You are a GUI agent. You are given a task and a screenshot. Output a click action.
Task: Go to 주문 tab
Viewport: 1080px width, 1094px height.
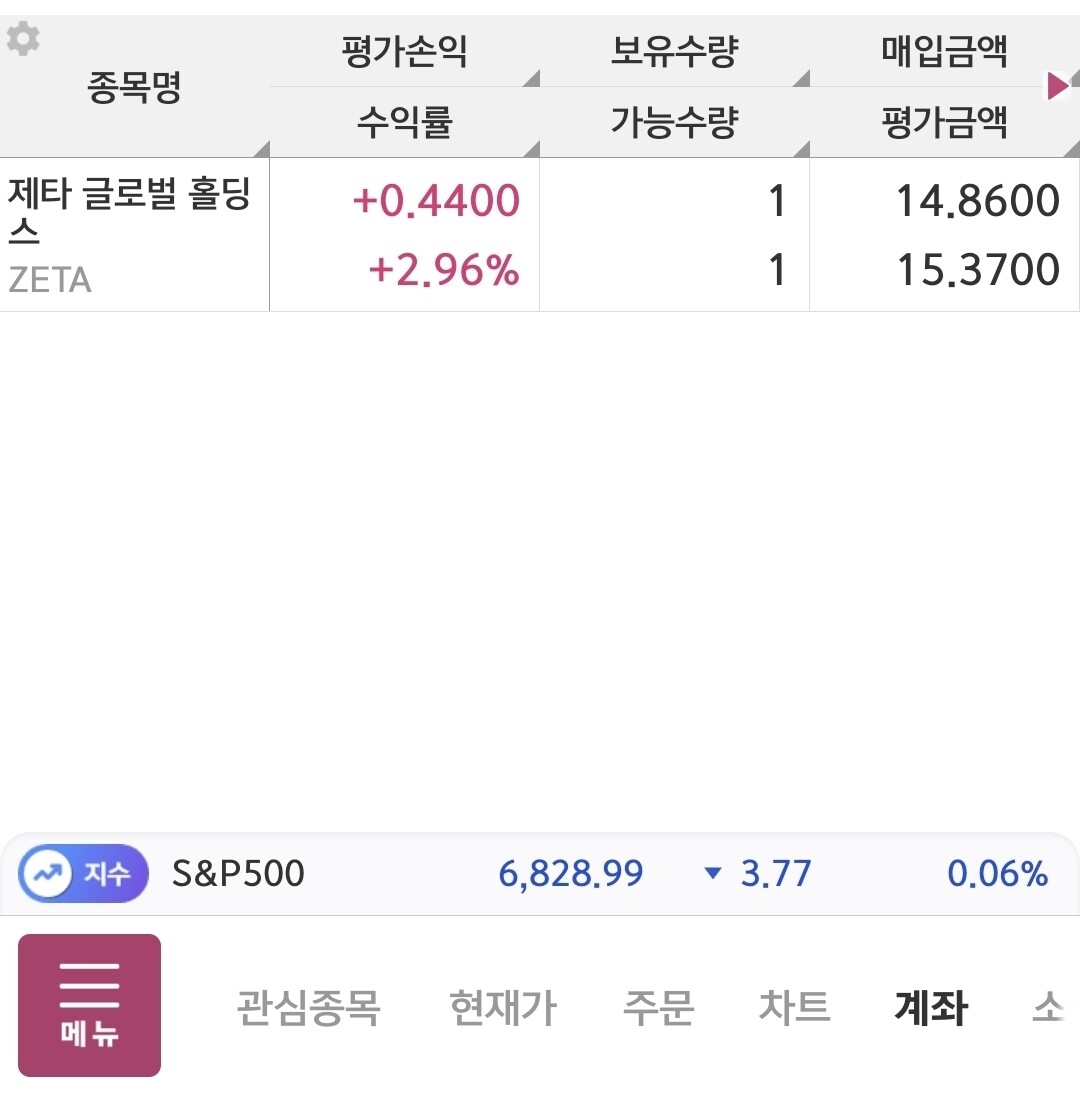658,1007
